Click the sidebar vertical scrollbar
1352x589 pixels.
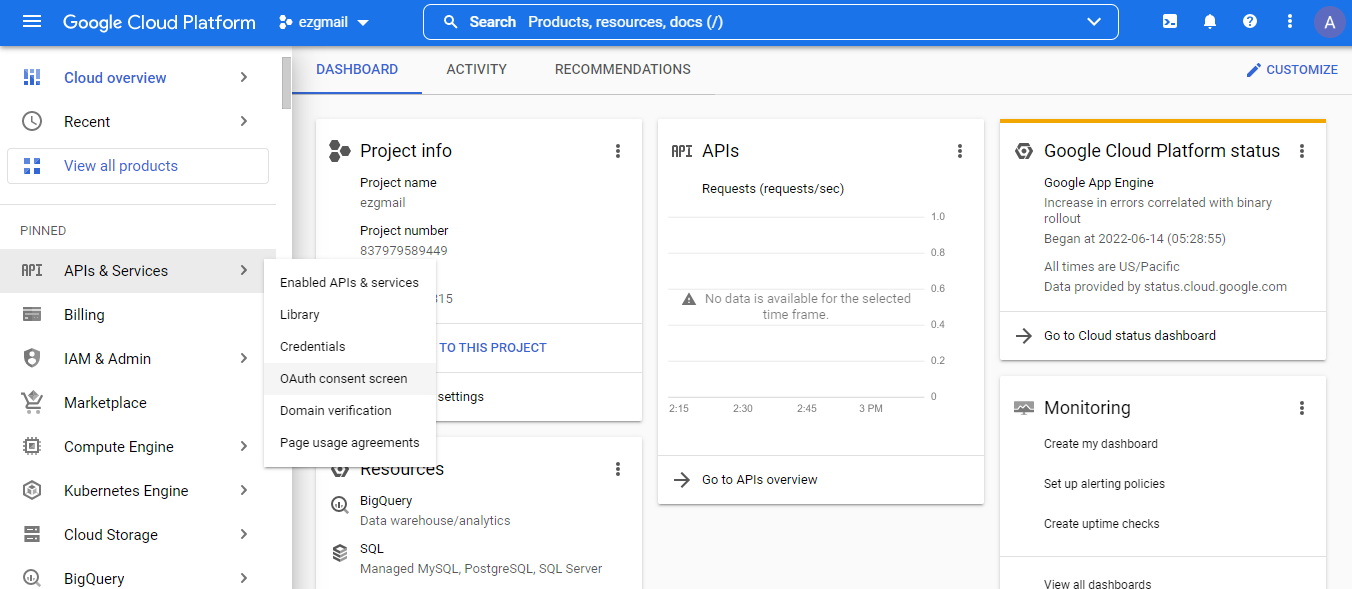287,82
